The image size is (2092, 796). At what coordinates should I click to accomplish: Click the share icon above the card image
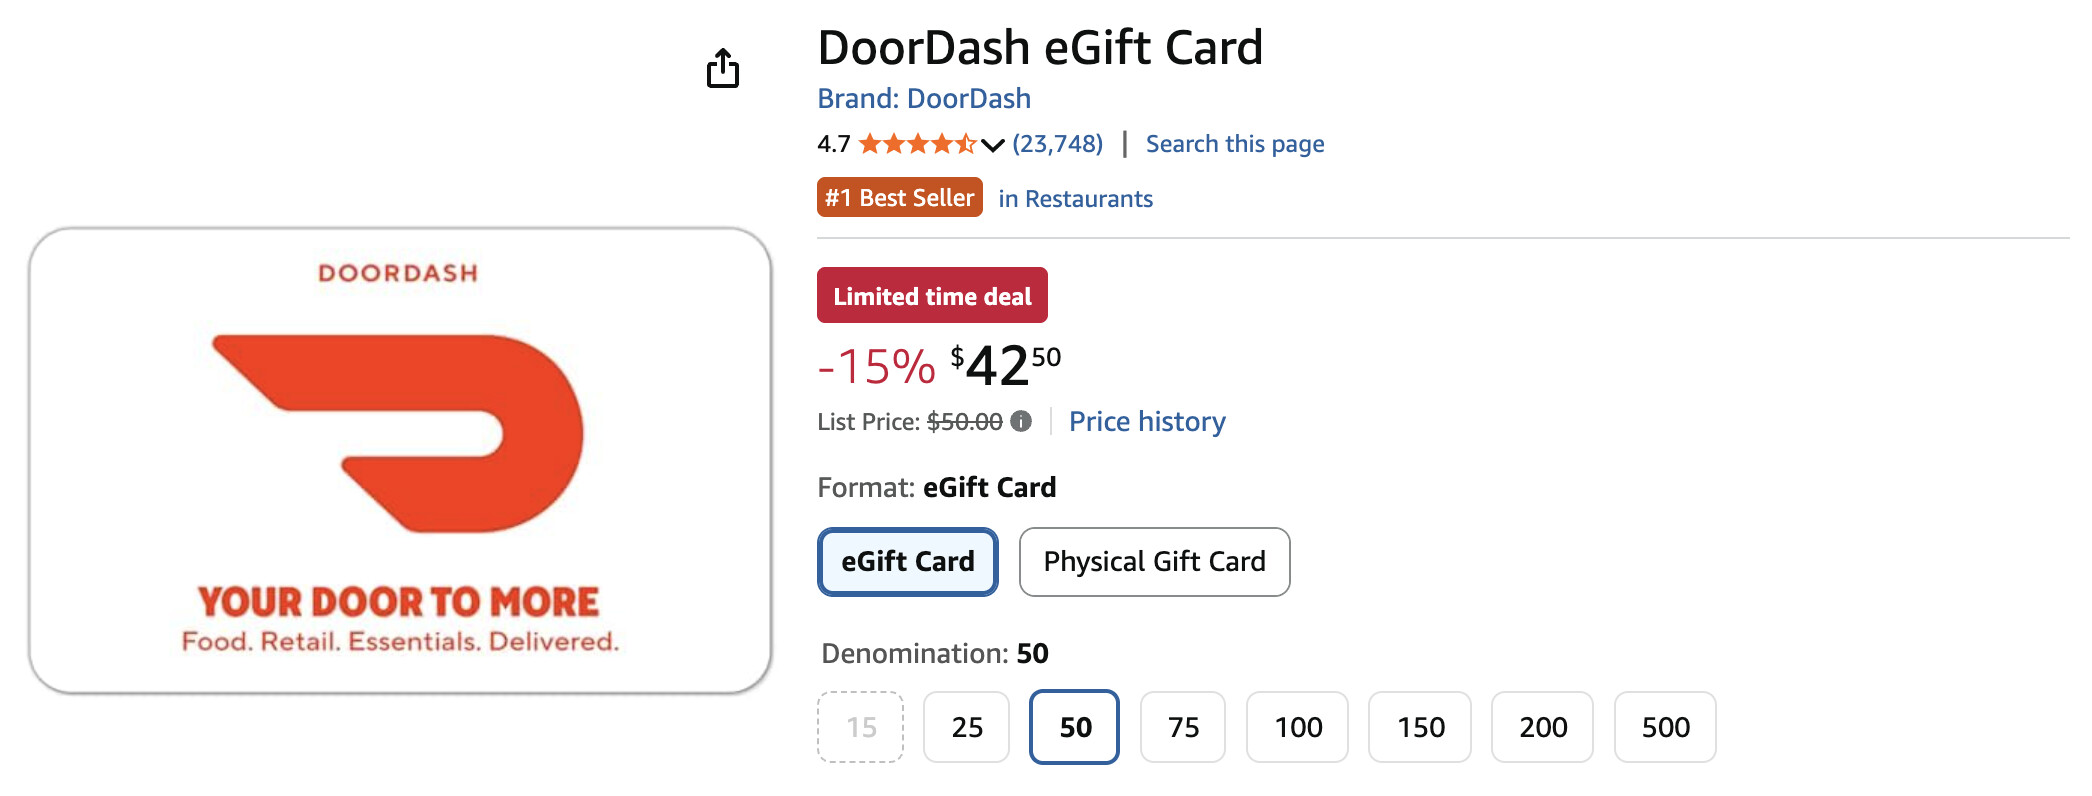pyautogui.click(x=723, y=69)
